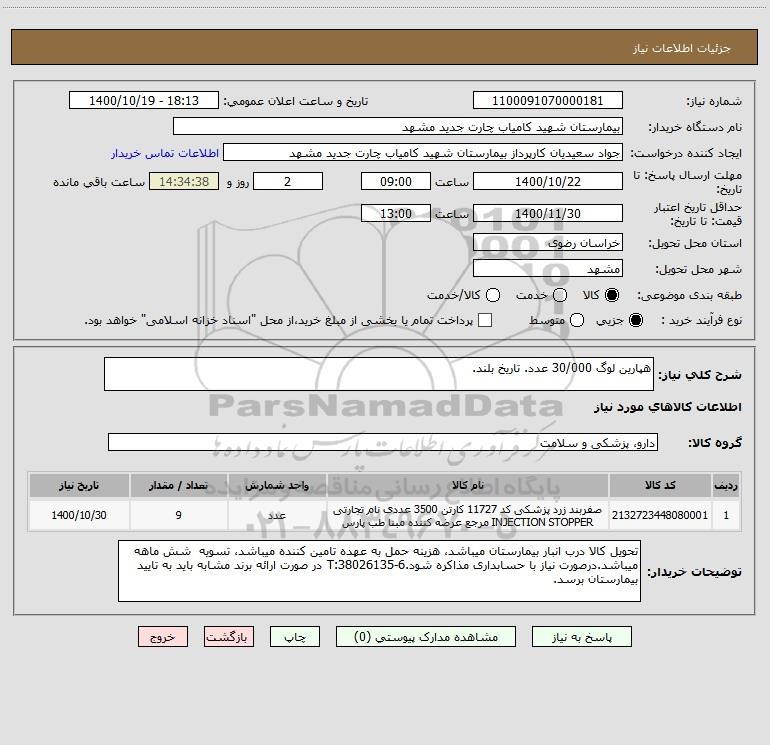
Task: Click the تعداد / مقدار column header
Action: (178, 485)
